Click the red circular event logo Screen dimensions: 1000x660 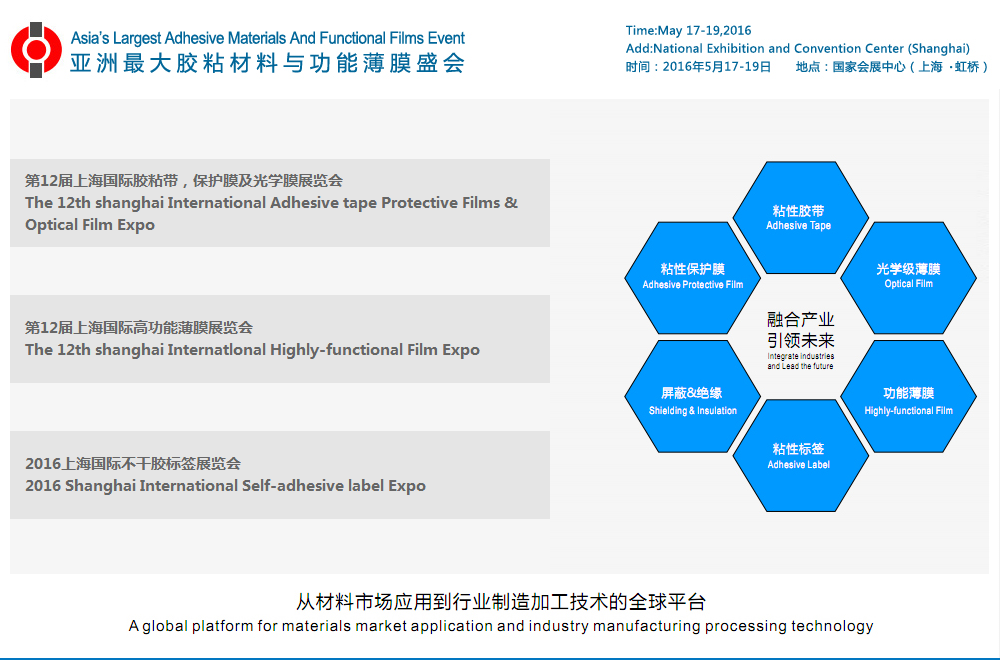(36, 50)
